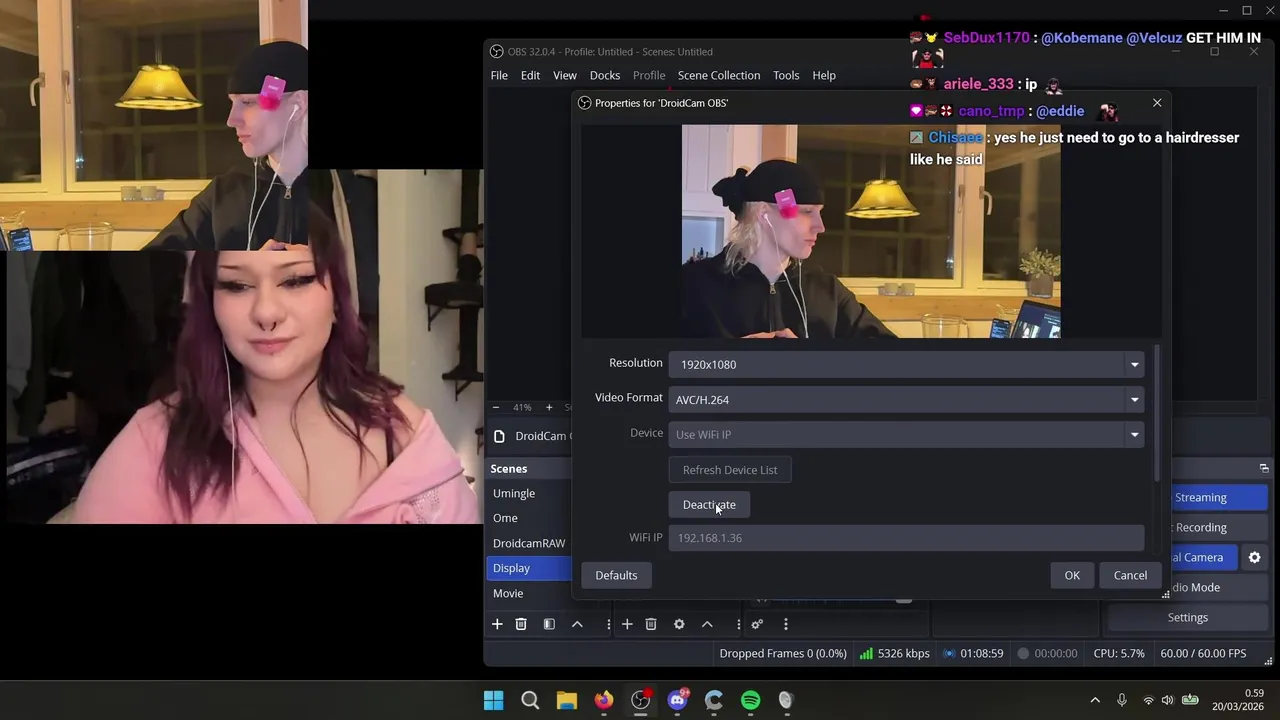
Task: Open audio mixer advanced settings gears icon
Action: point(757,624)
